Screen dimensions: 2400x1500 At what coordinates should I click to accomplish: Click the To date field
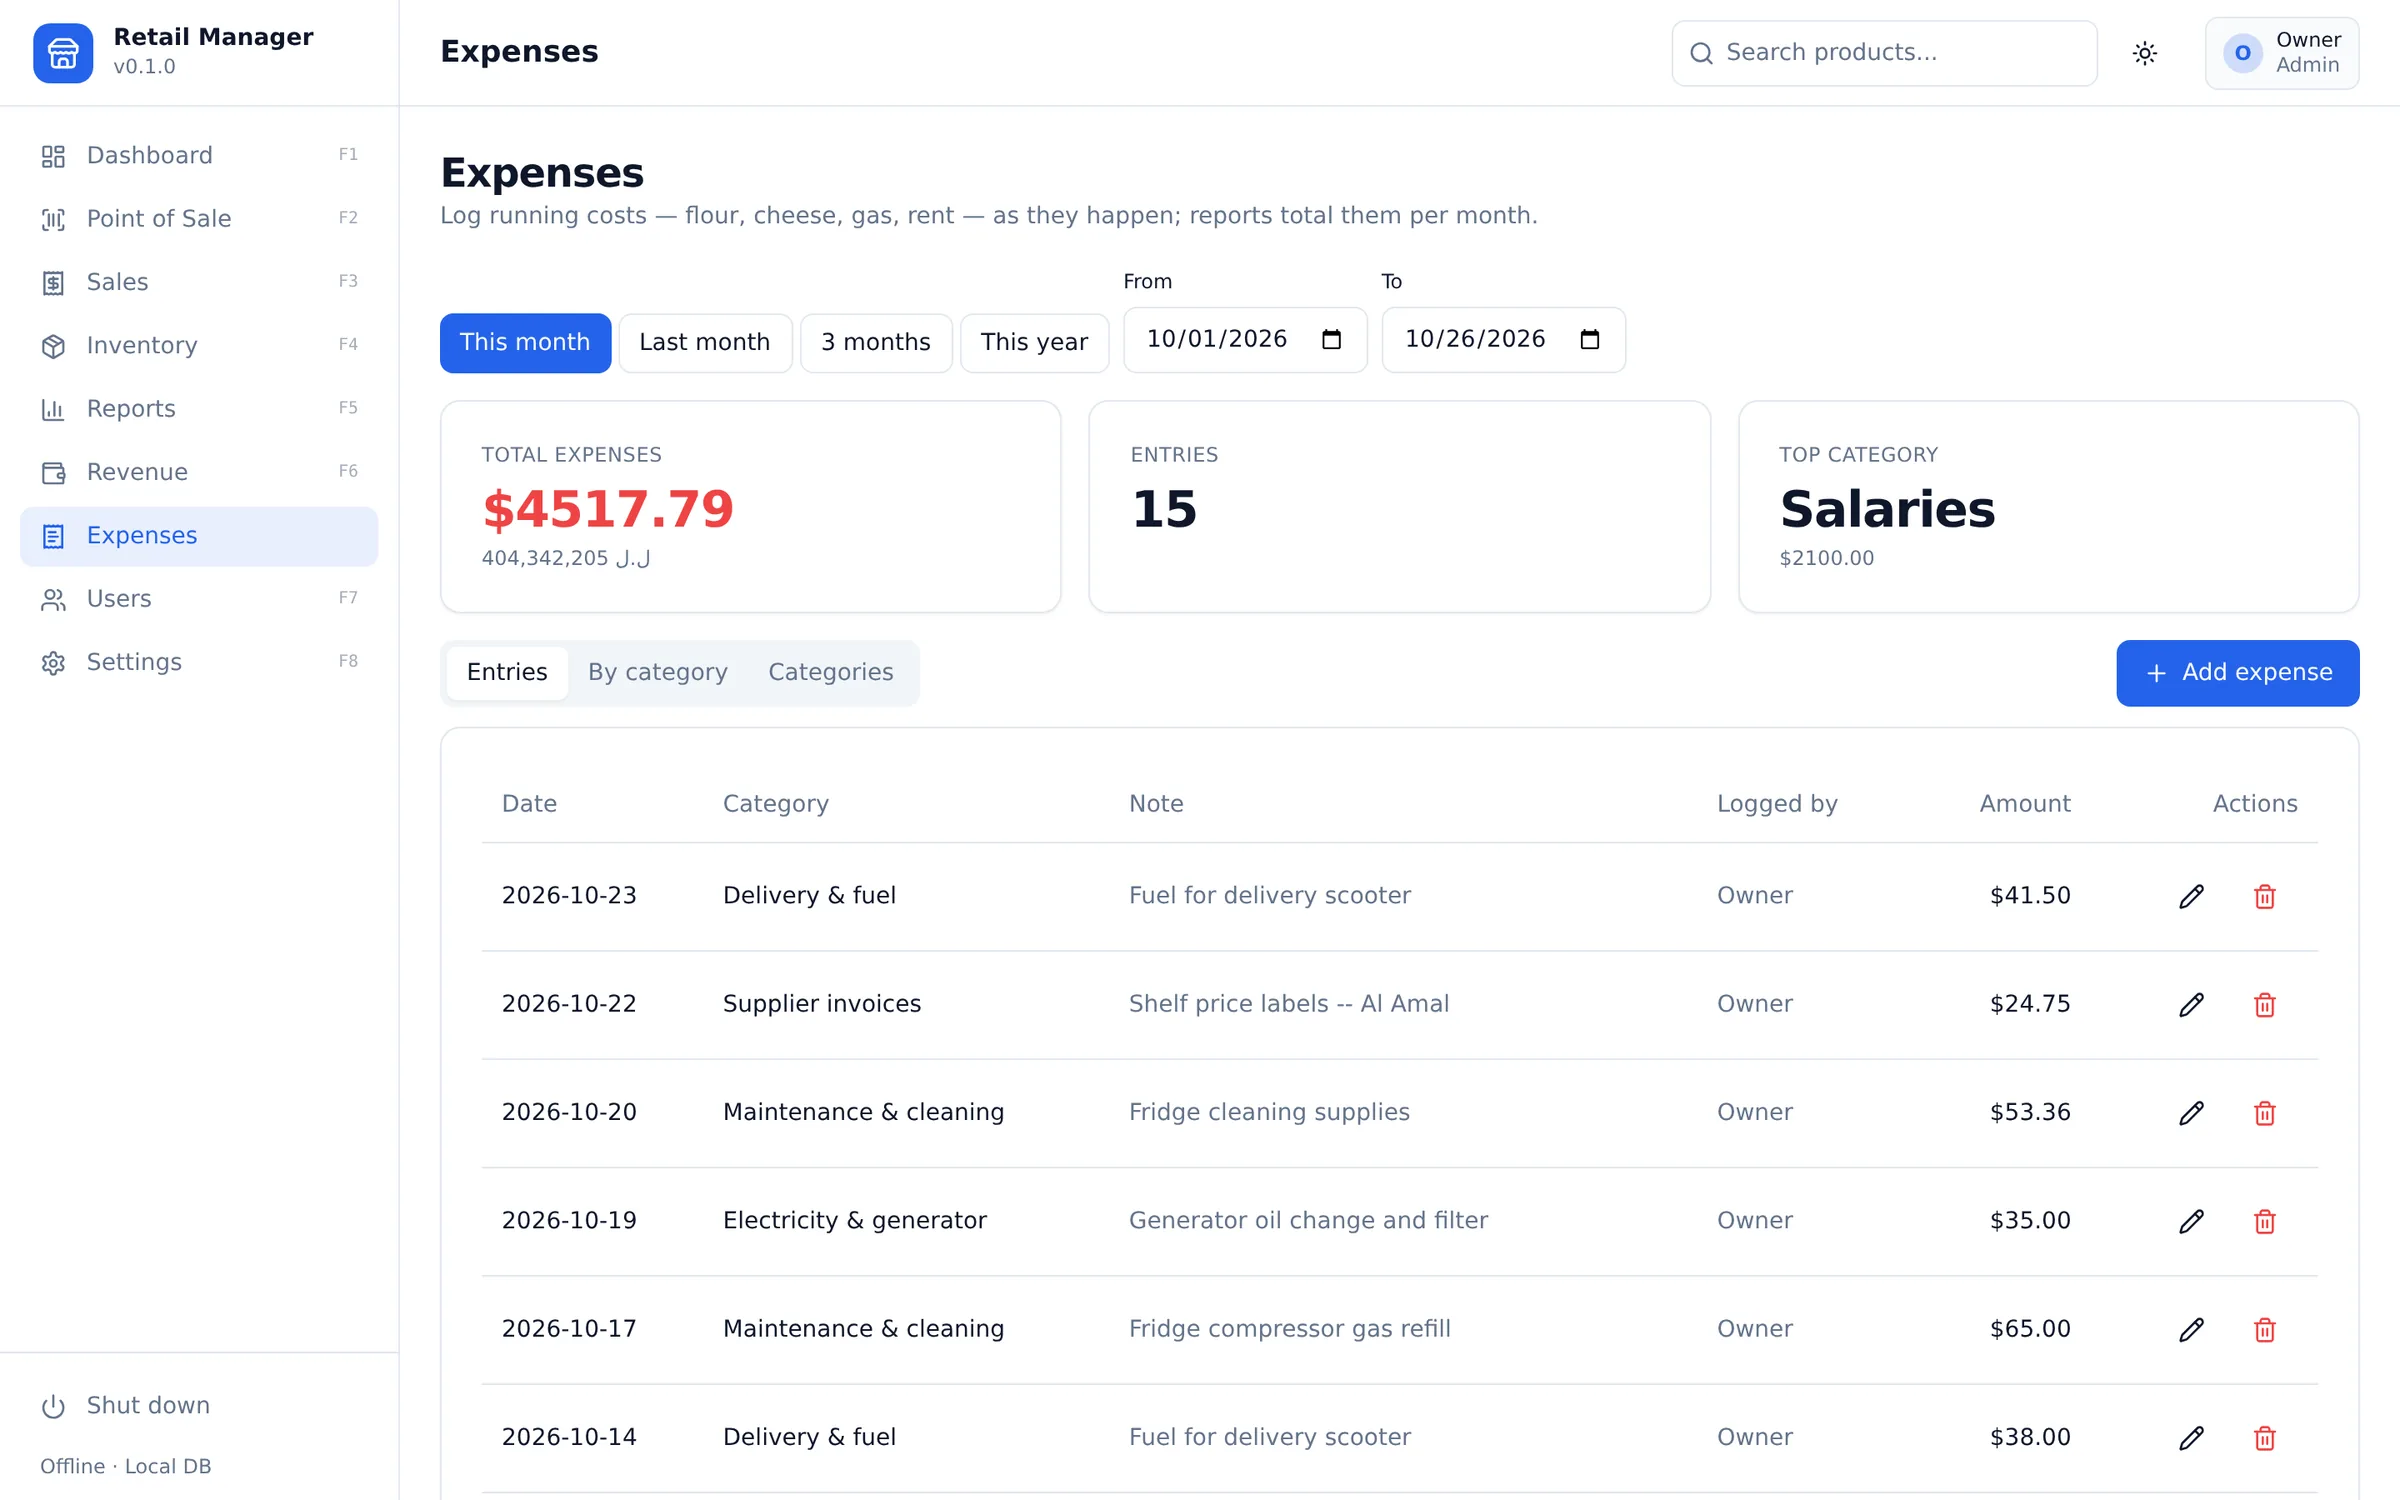click(1503, 340)
